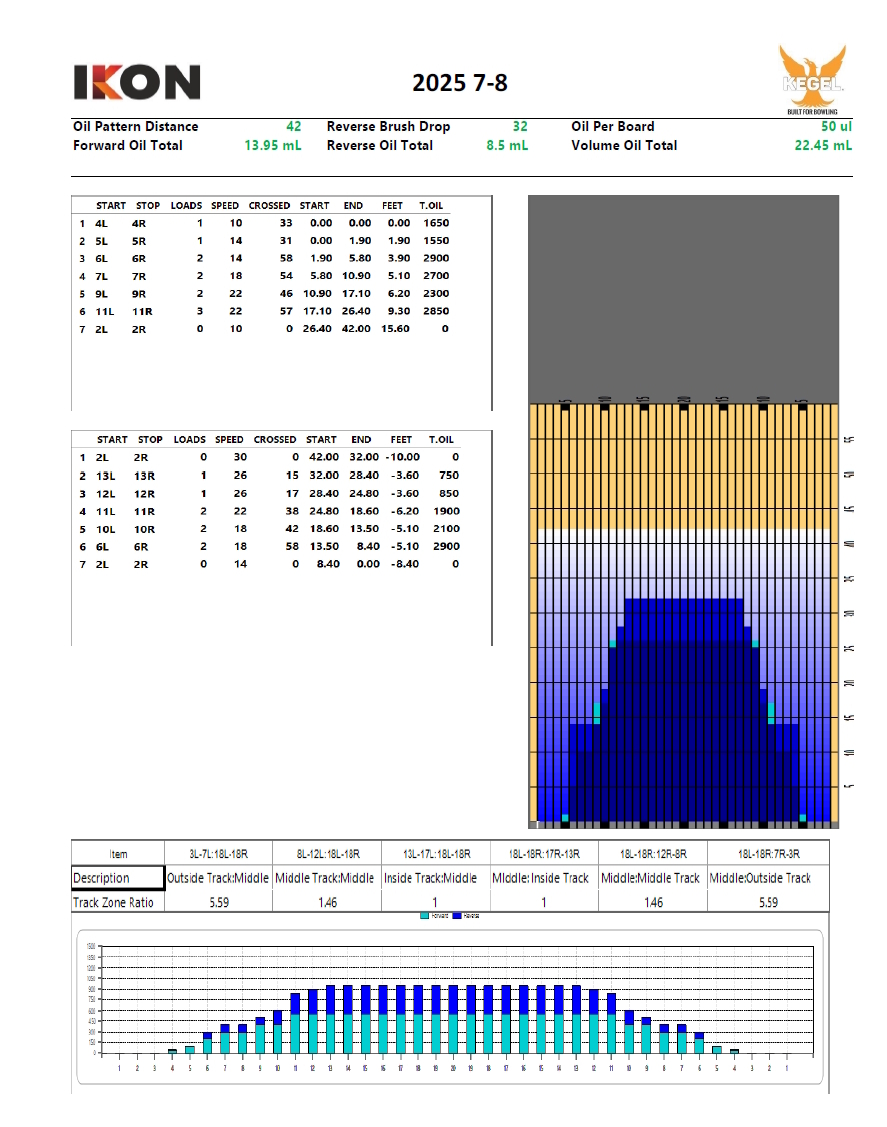Click the Middle:Inside Track description cell
887x1127 pixels.
544,878
